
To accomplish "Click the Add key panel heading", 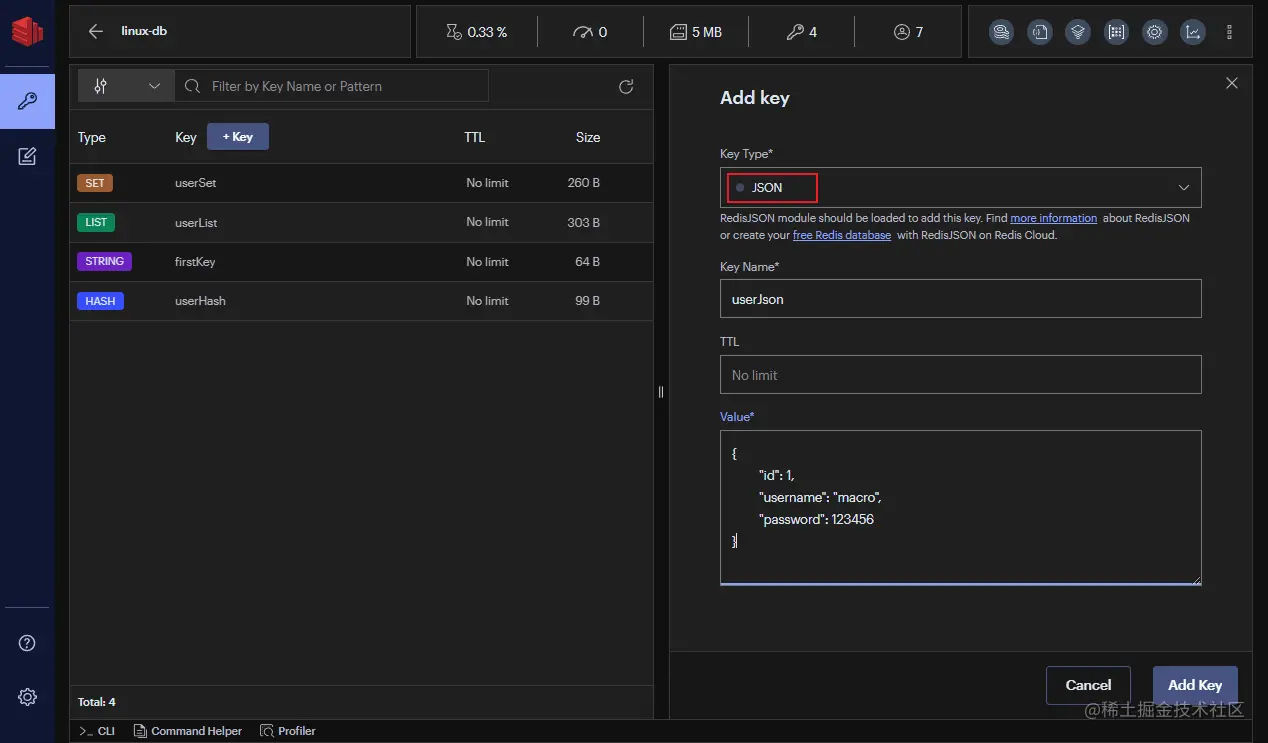I will click(x=755, y=98).
